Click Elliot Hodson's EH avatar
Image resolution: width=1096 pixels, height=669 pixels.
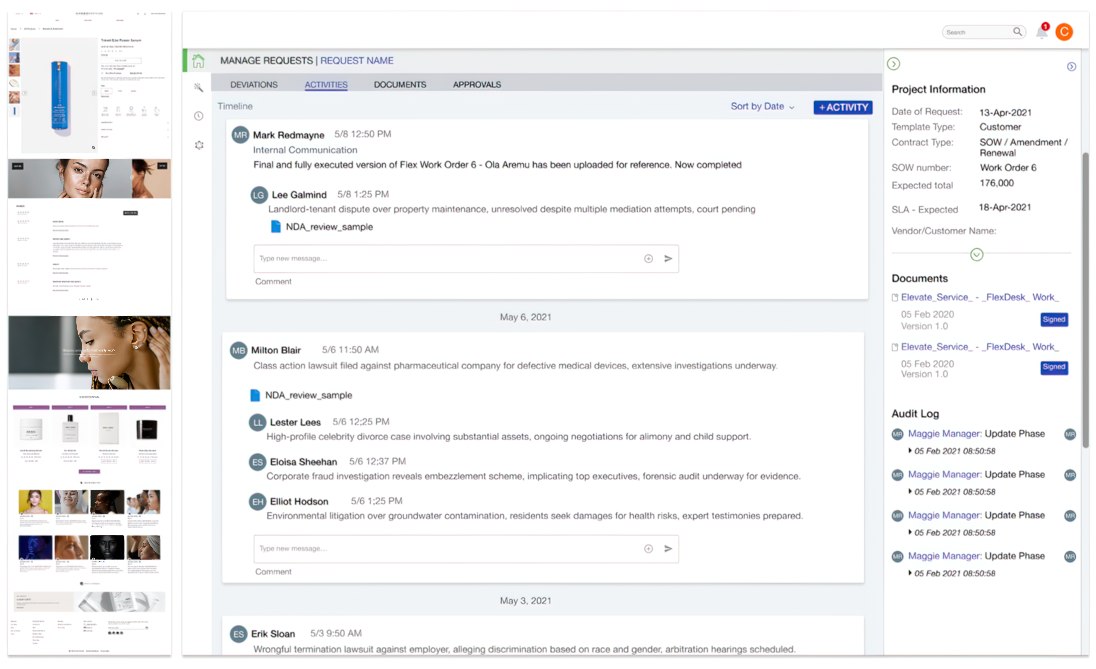click(258, 502)
